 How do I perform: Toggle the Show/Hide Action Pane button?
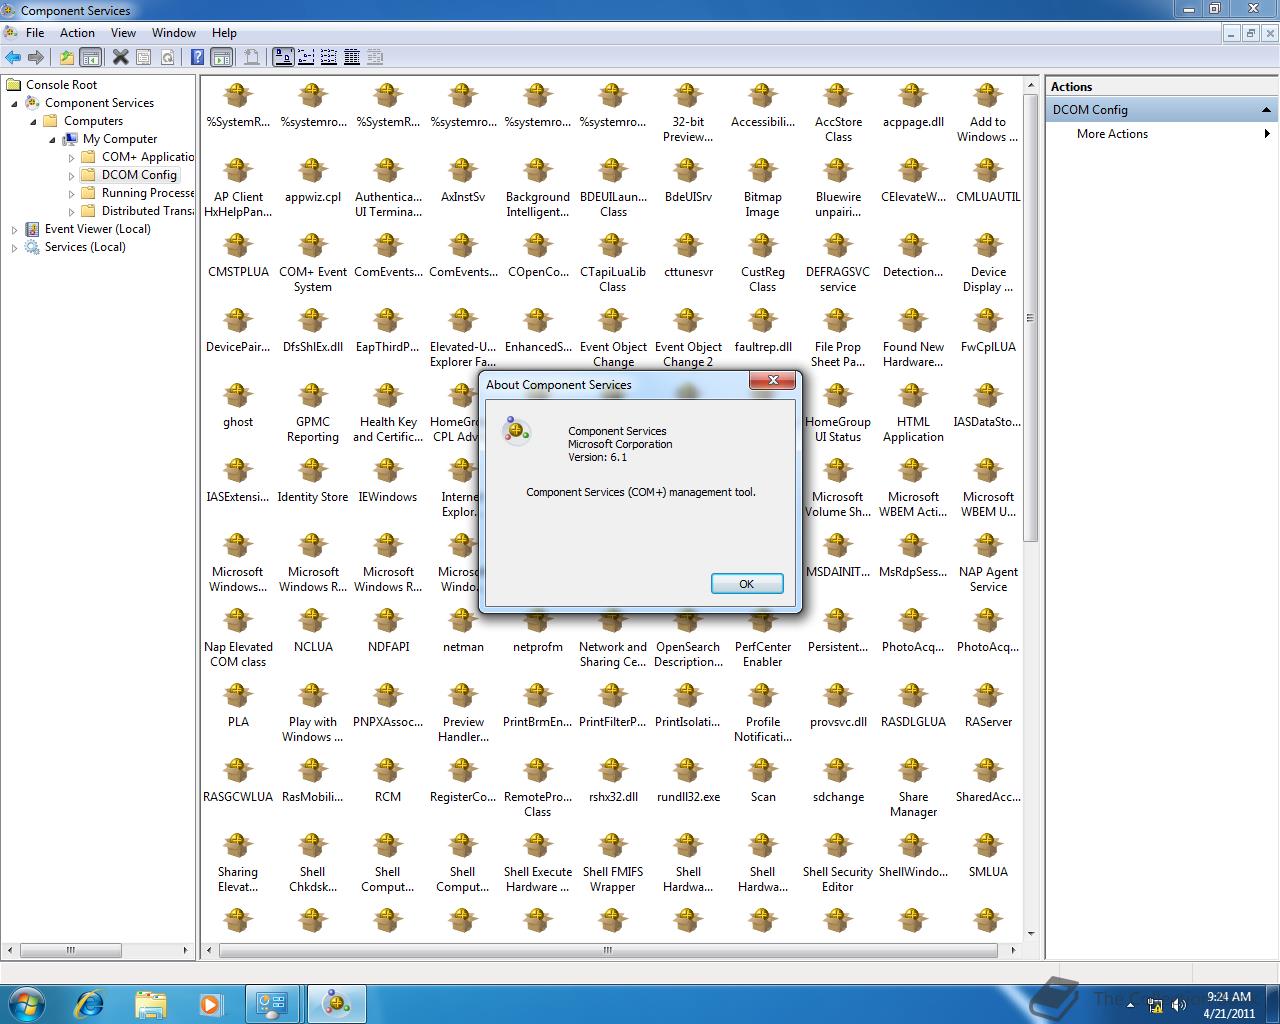222,57
